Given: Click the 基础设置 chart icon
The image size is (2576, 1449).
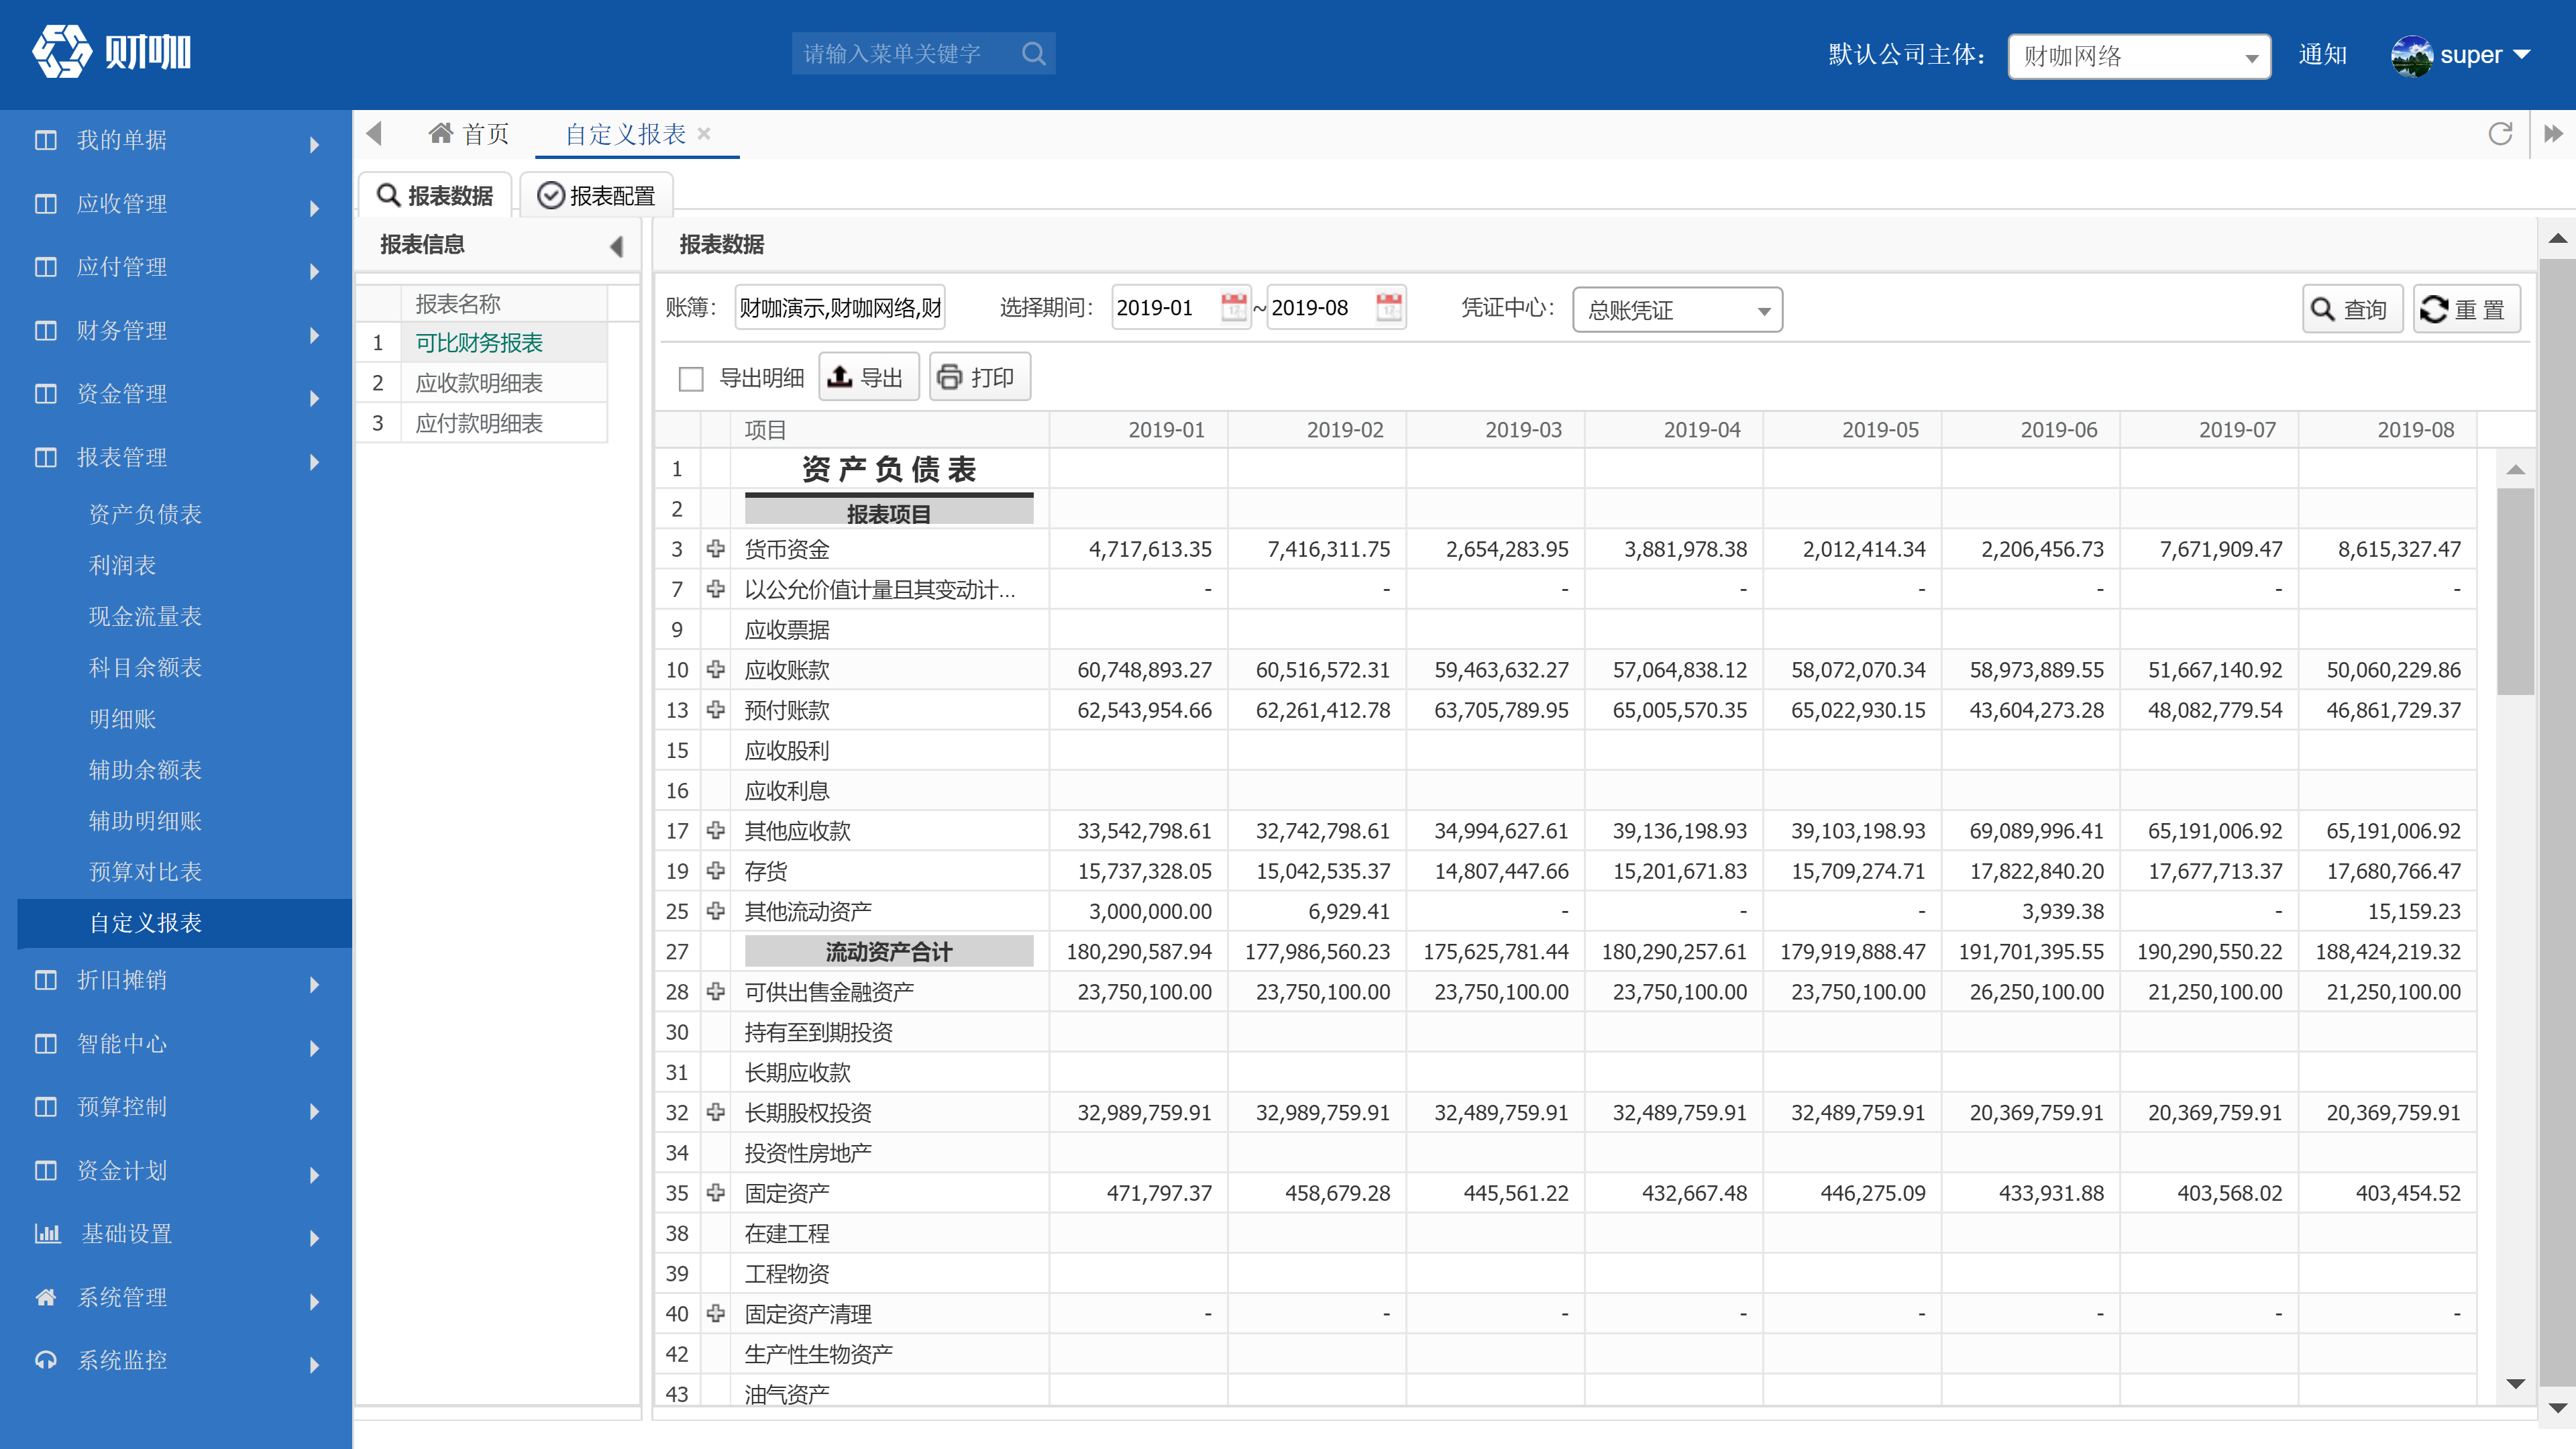Looking at the screenshot, I should click(x=47, y=1233).
